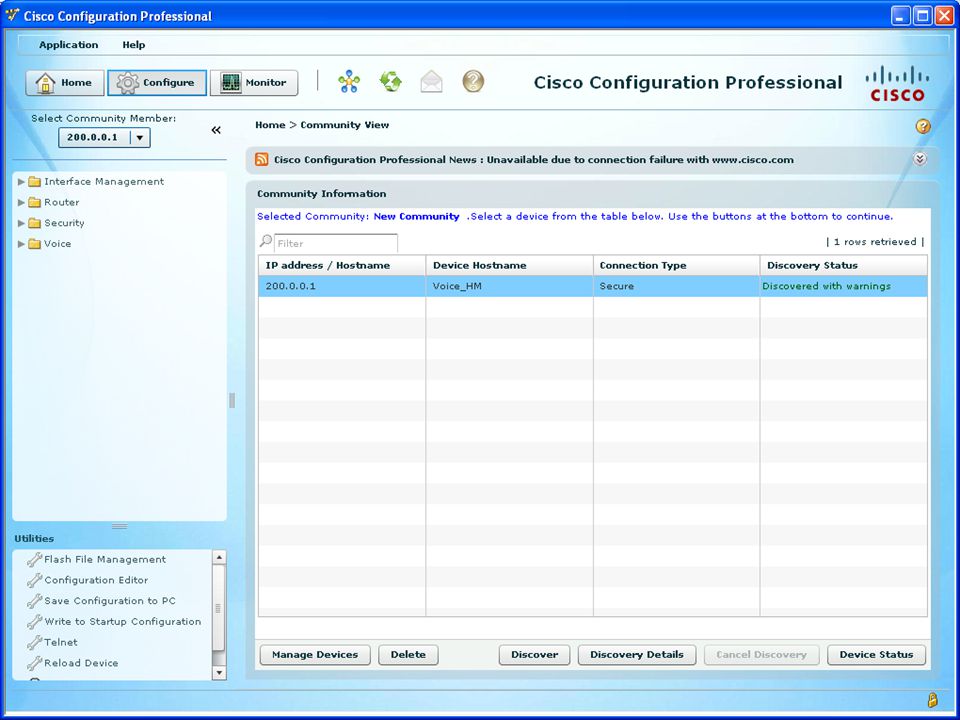The image size is (960, 720).
Task: Open Discovery Details
Action: point(637,654)
